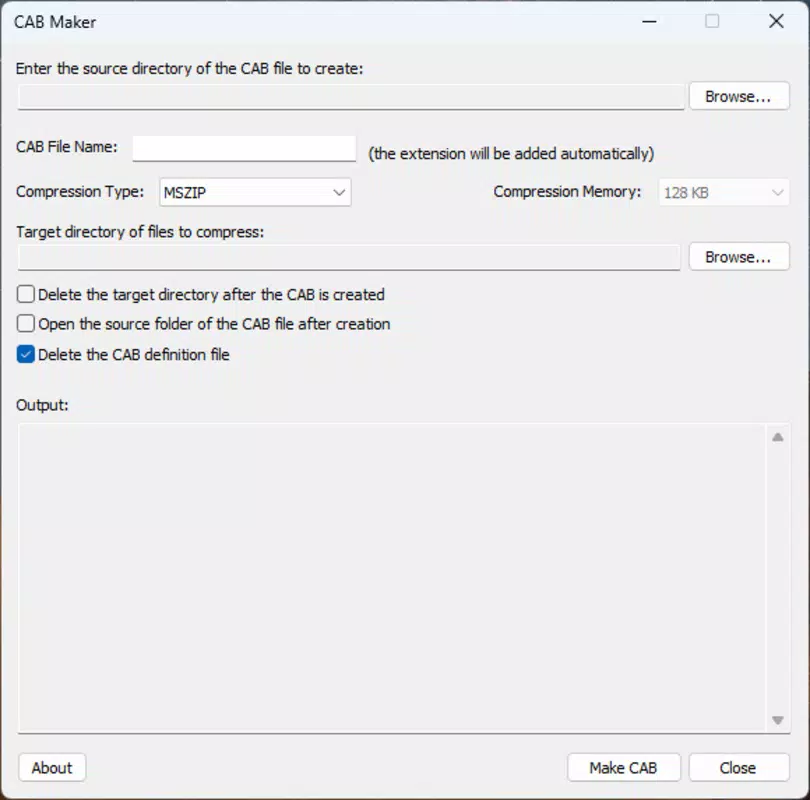Browse for target directory of files
The width and height of the screenshot is (810, 800).
(739, 257)
